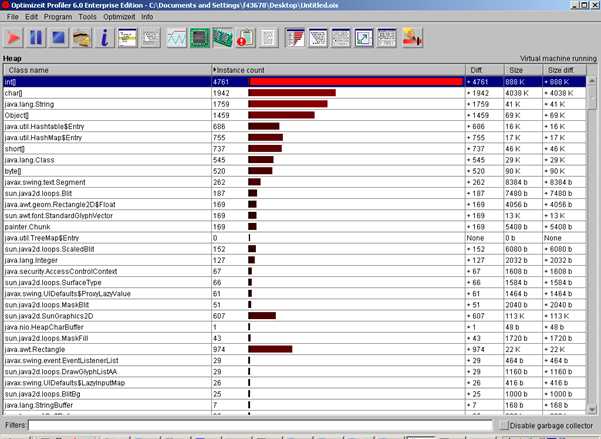Open the Program menu
601x439 pixels.
58,17
